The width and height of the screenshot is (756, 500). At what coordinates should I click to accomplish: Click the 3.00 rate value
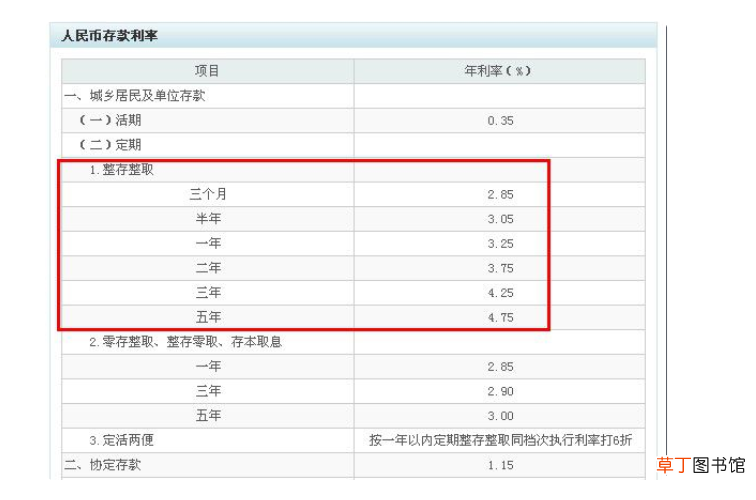click(x=500, y=416)
